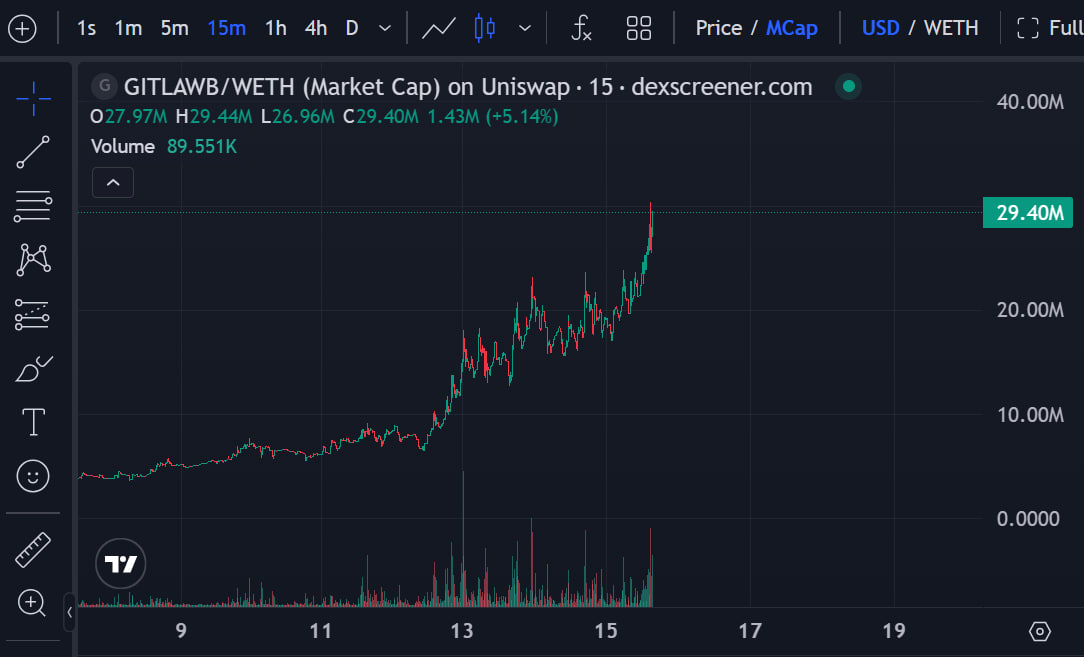This screenshot has height=657, width=1084.
Task: Click the 10.00M price axis label
Action: [x=1030, y=415]
